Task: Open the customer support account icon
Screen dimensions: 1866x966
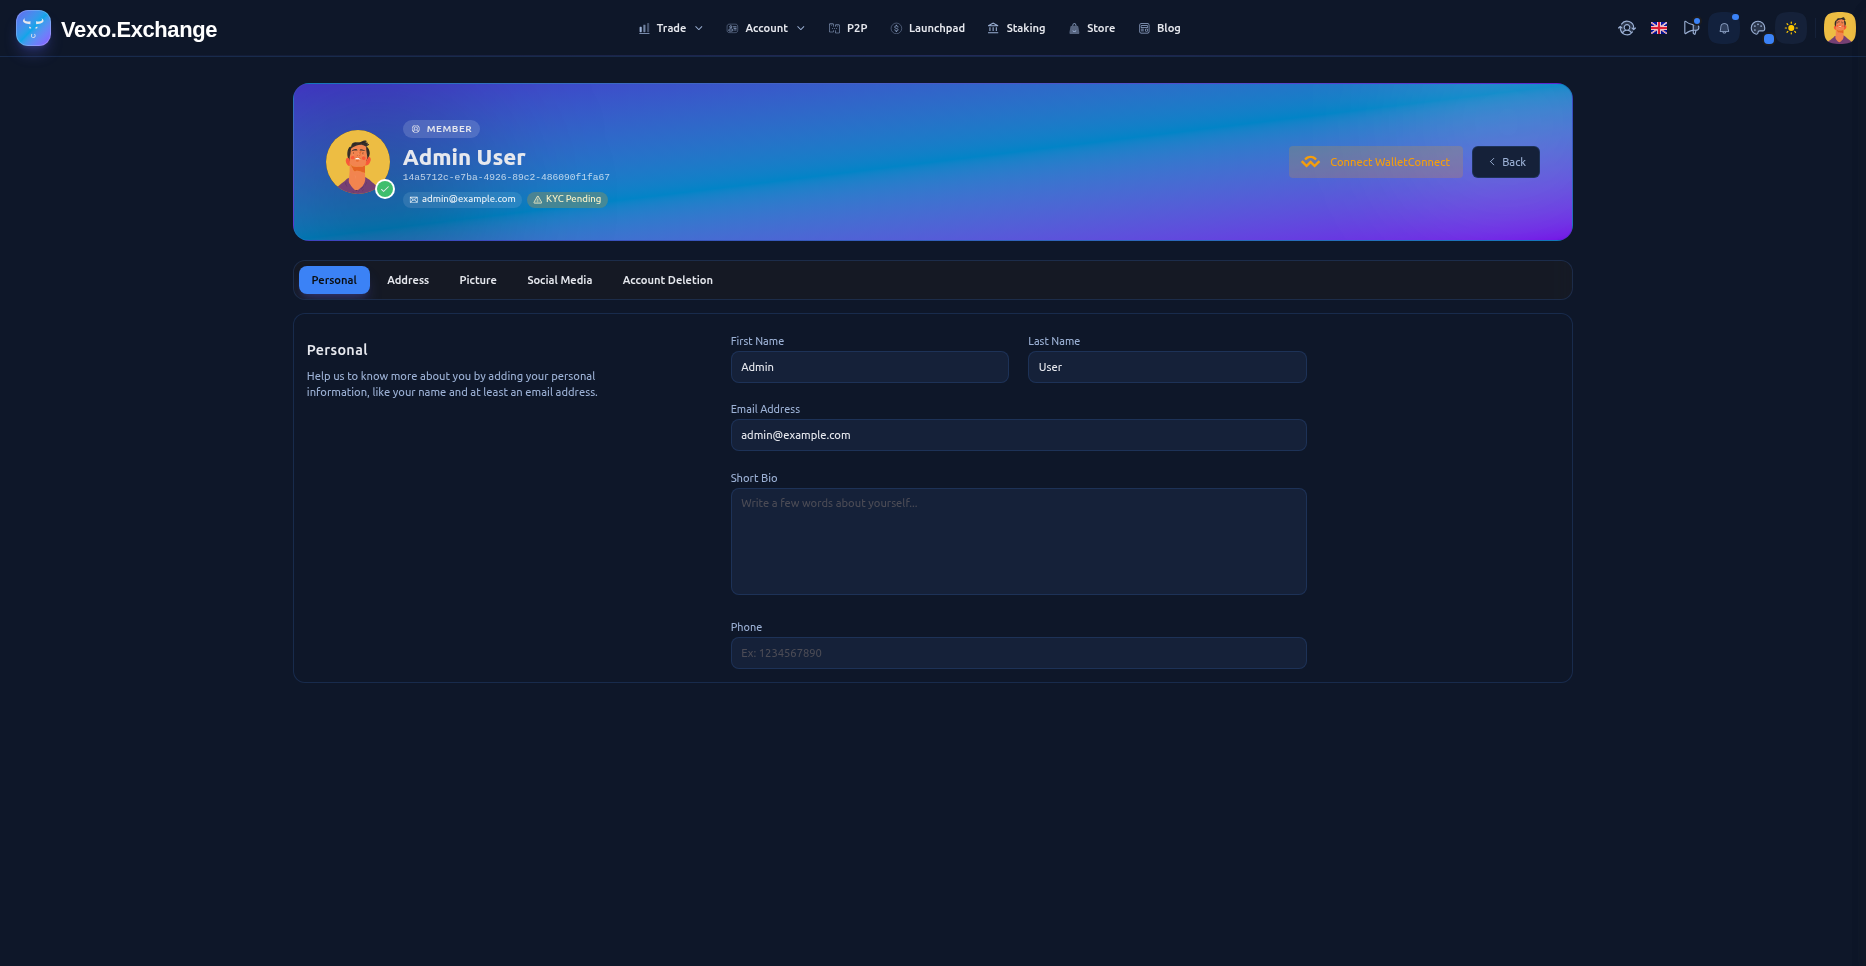Action: (1627, 28)
